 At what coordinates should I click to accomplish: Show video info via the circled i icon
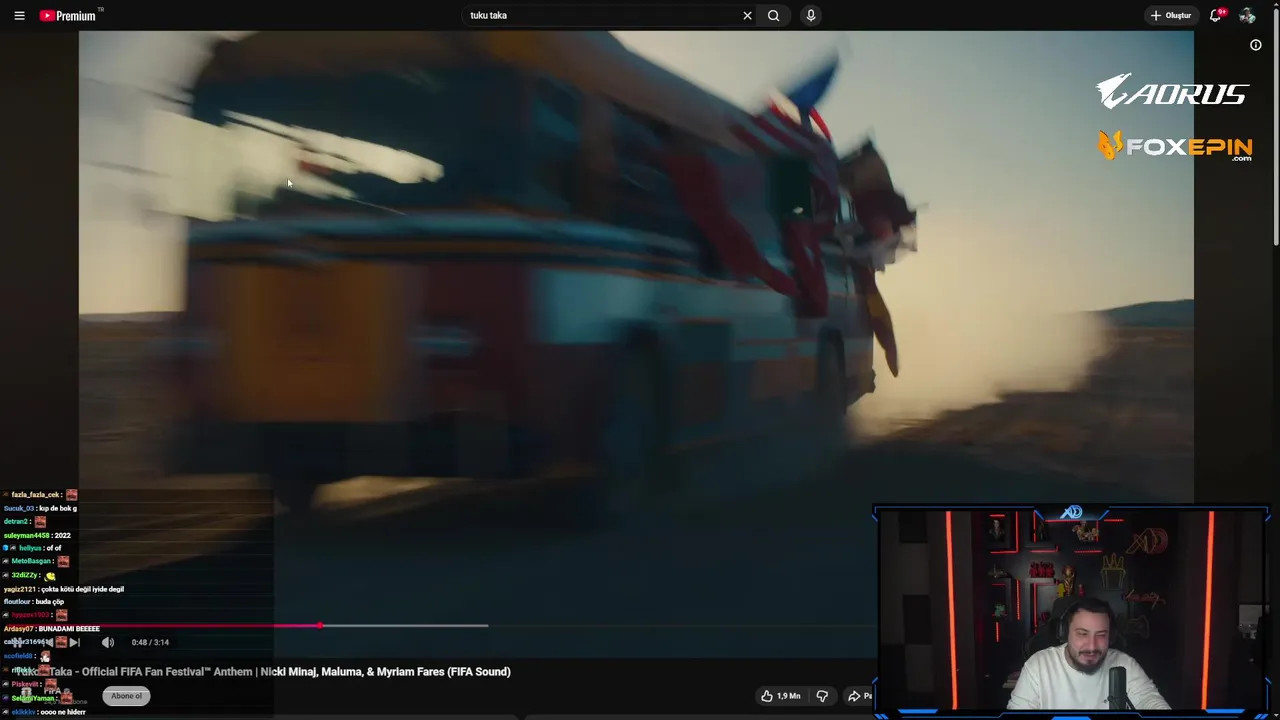pyautogui.click(x=1256, y=45)
